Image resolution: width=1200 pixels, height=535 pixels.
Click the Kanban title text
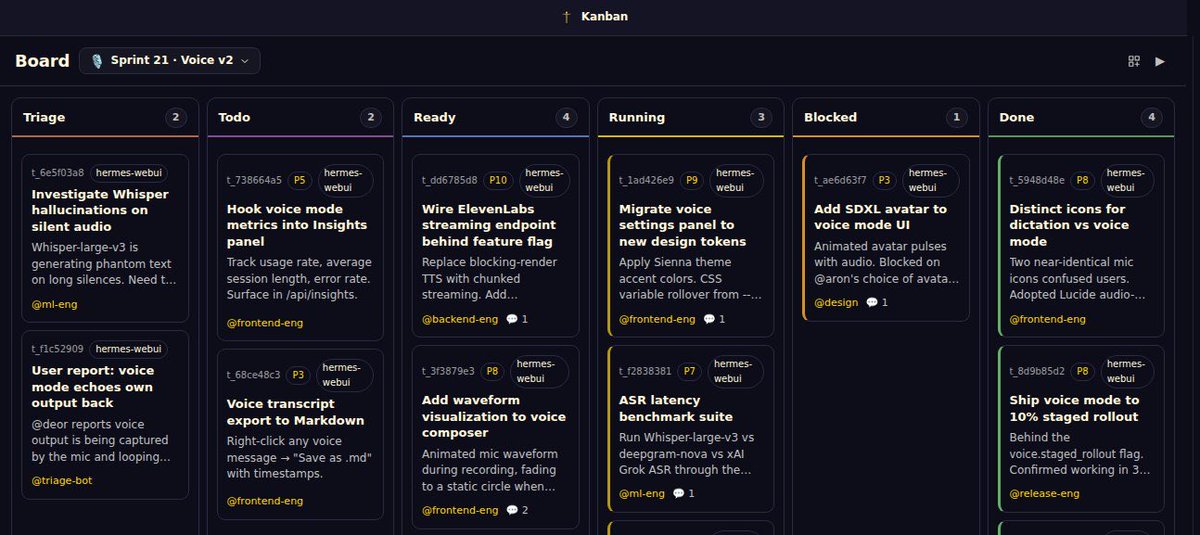point(605,17)
